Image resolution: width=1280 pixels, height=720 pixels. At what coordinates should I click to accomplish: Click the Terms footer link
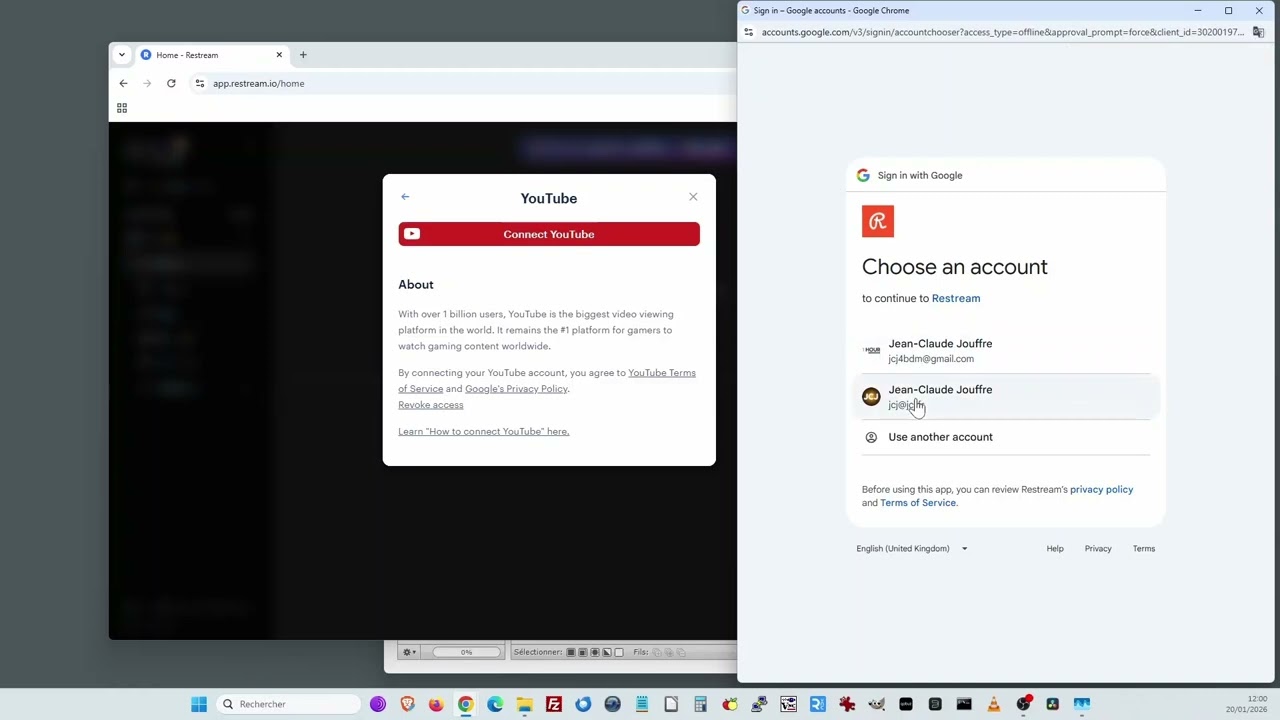(1144, 549)
